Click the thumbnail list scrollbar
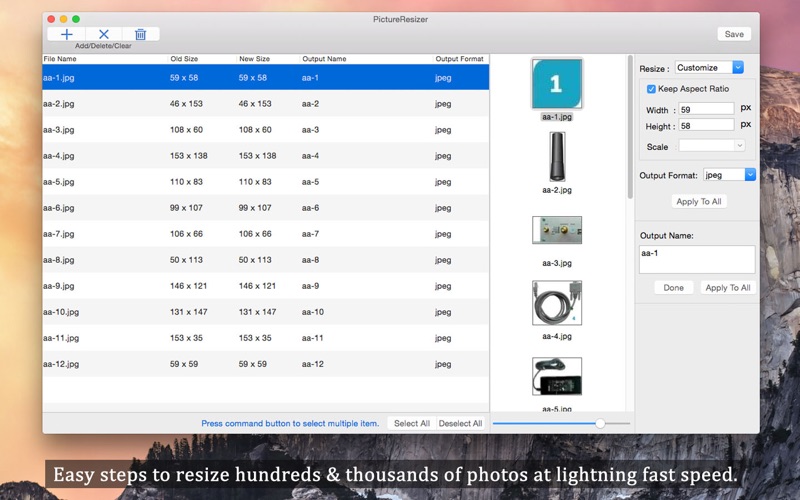Image resolution: width=800 pixels, height=500 pixels. point(630,128)
